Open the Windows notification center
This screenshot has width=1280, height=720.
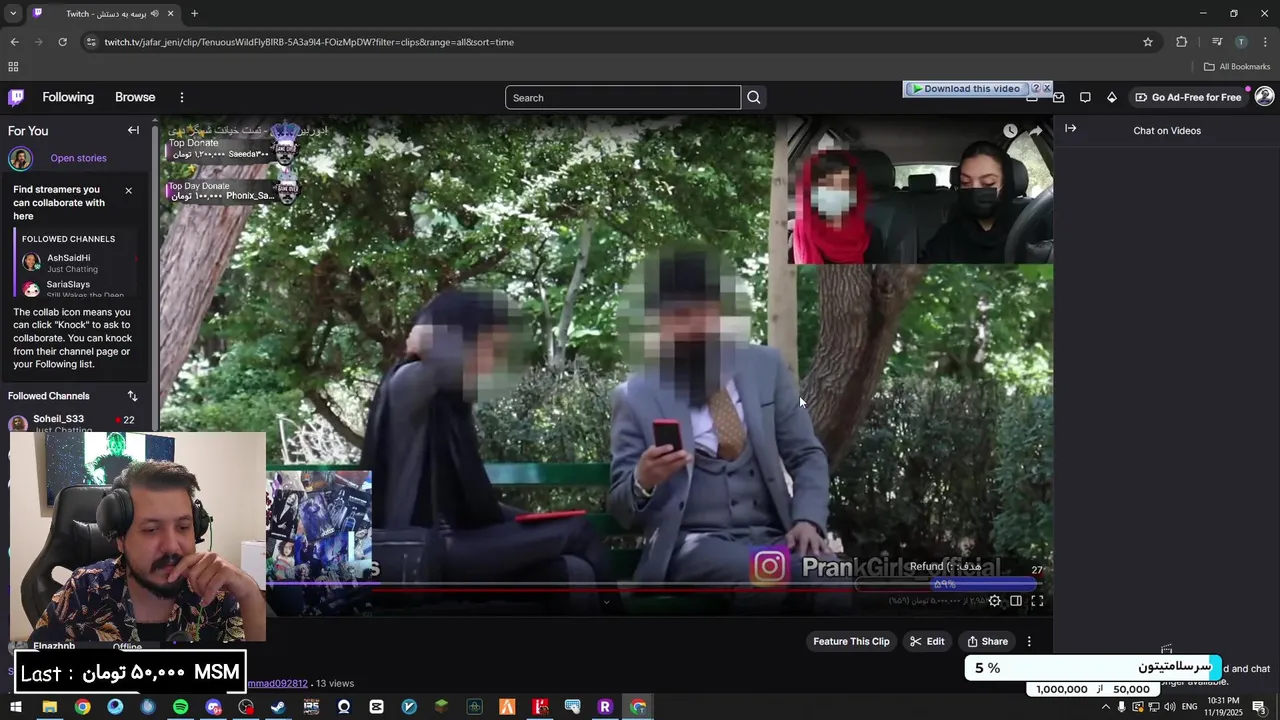(x=1259, y=707)
